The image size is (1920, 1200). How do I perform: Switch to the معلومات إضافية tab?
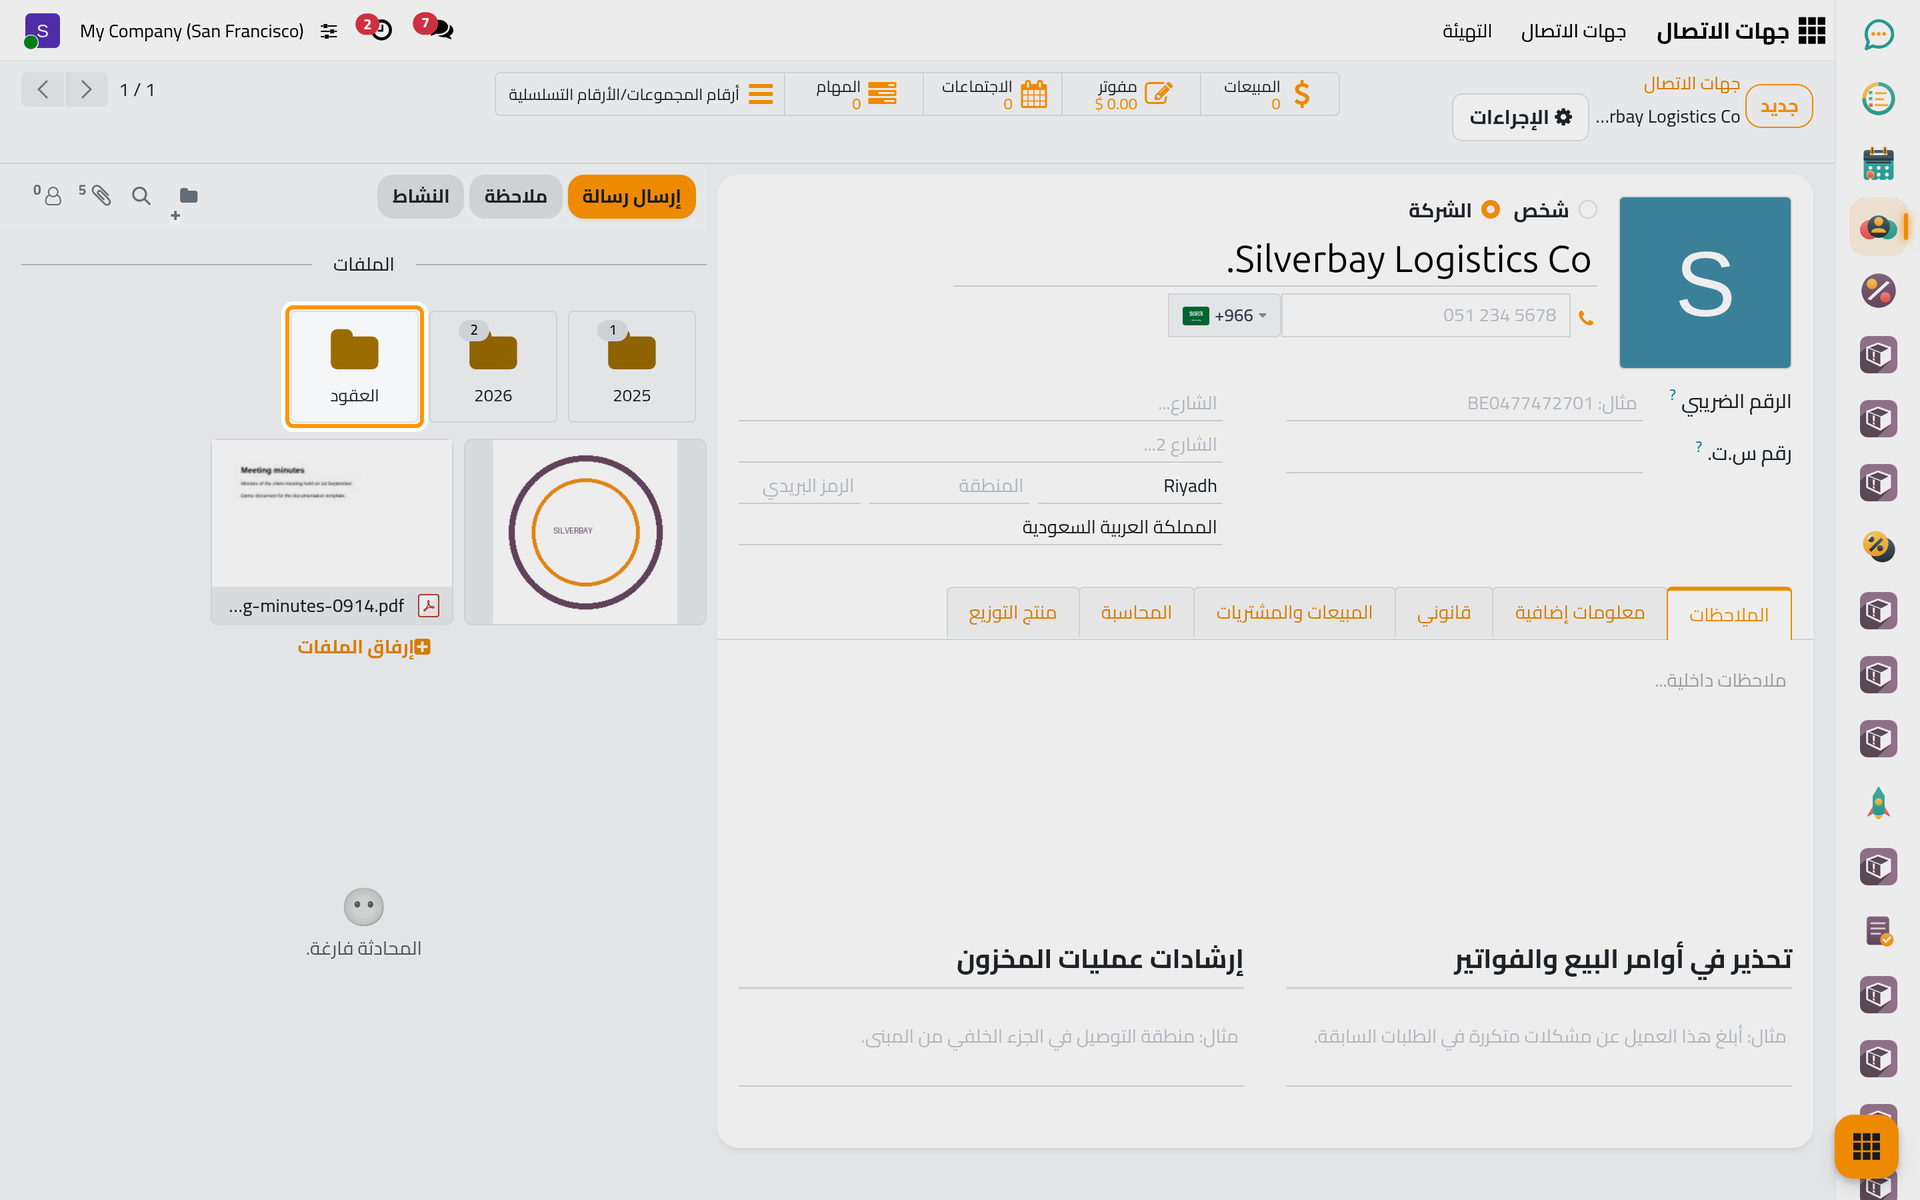[1579, 613]
